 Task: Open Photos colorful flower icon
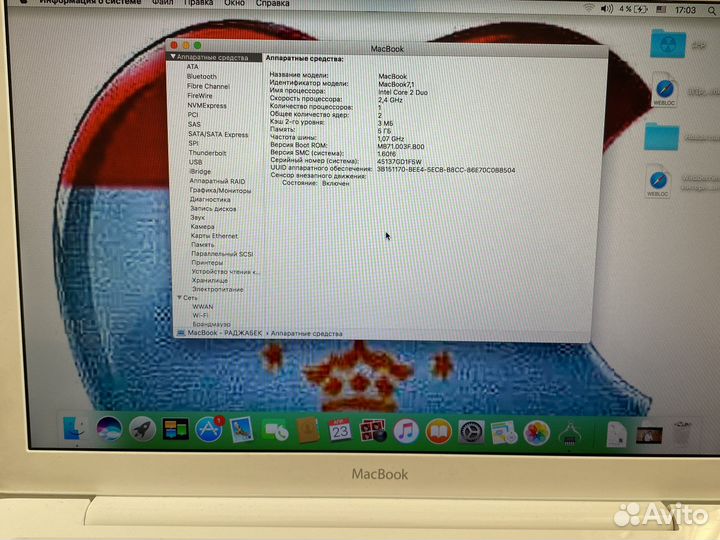pos(537,433)
